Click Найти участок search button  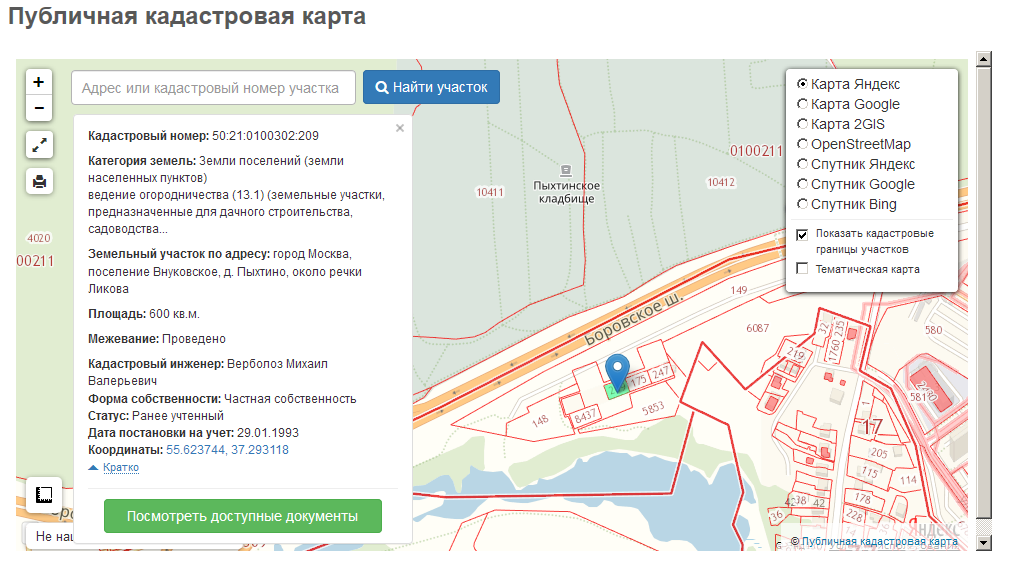[431, 87]
